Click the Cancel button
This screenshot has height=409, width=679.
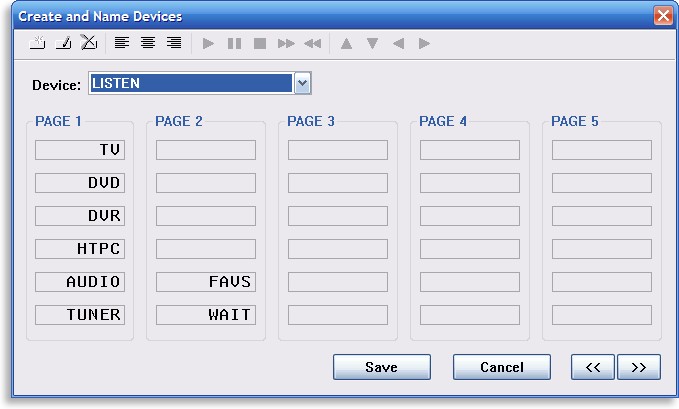tap(501, 367)
